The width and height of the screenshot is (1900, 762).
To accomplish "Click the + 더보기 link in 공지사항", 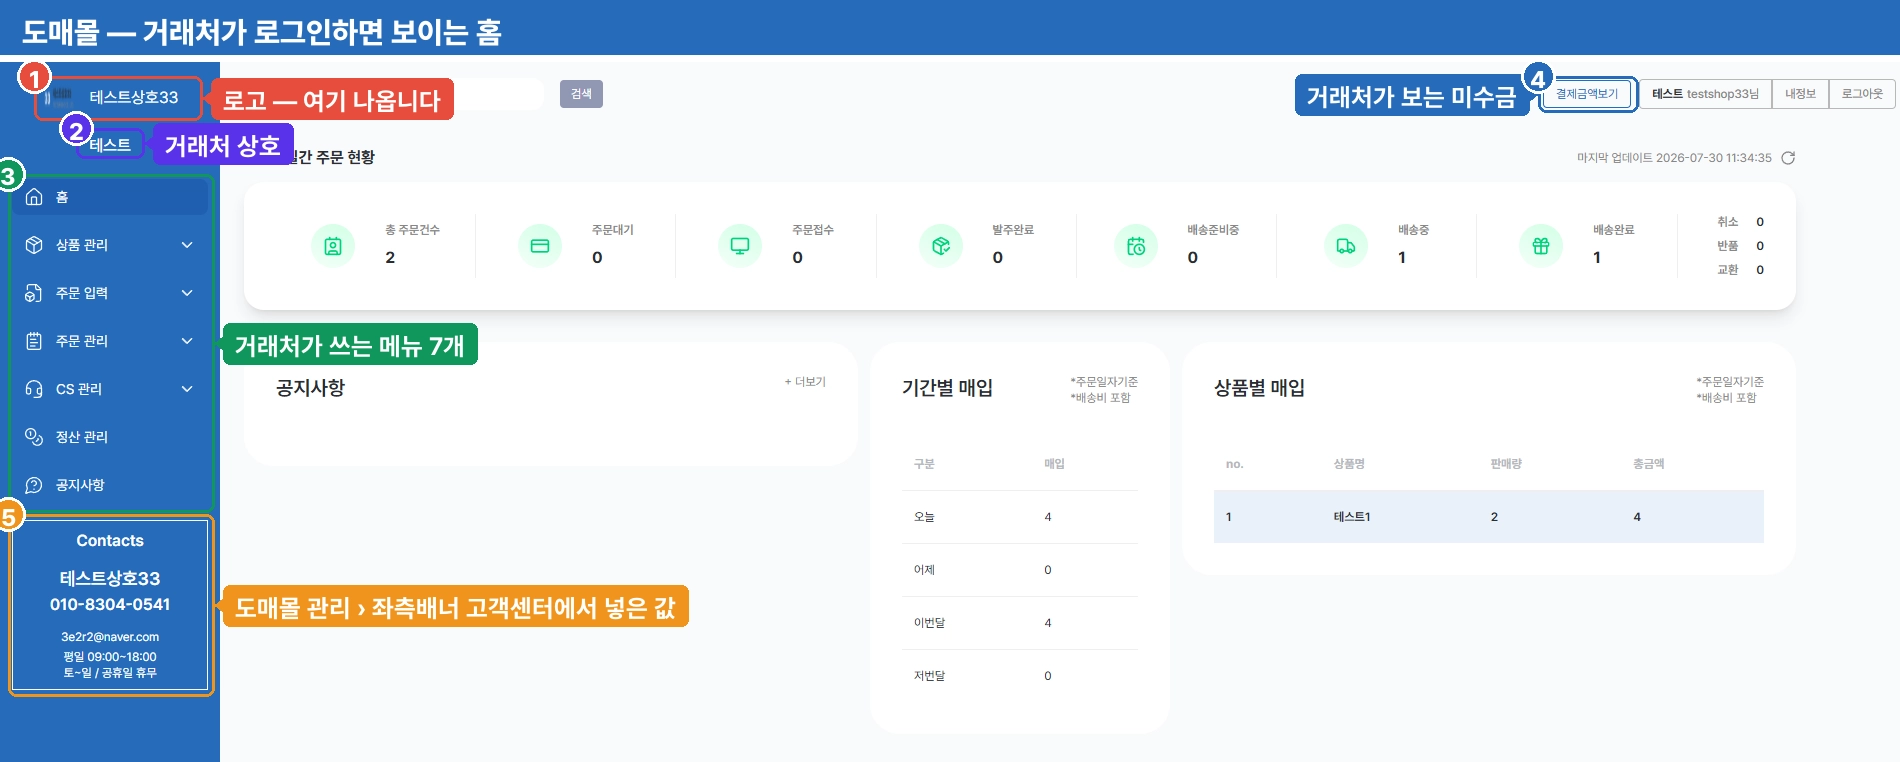I will pyautogui.click(x=805, y=382).
